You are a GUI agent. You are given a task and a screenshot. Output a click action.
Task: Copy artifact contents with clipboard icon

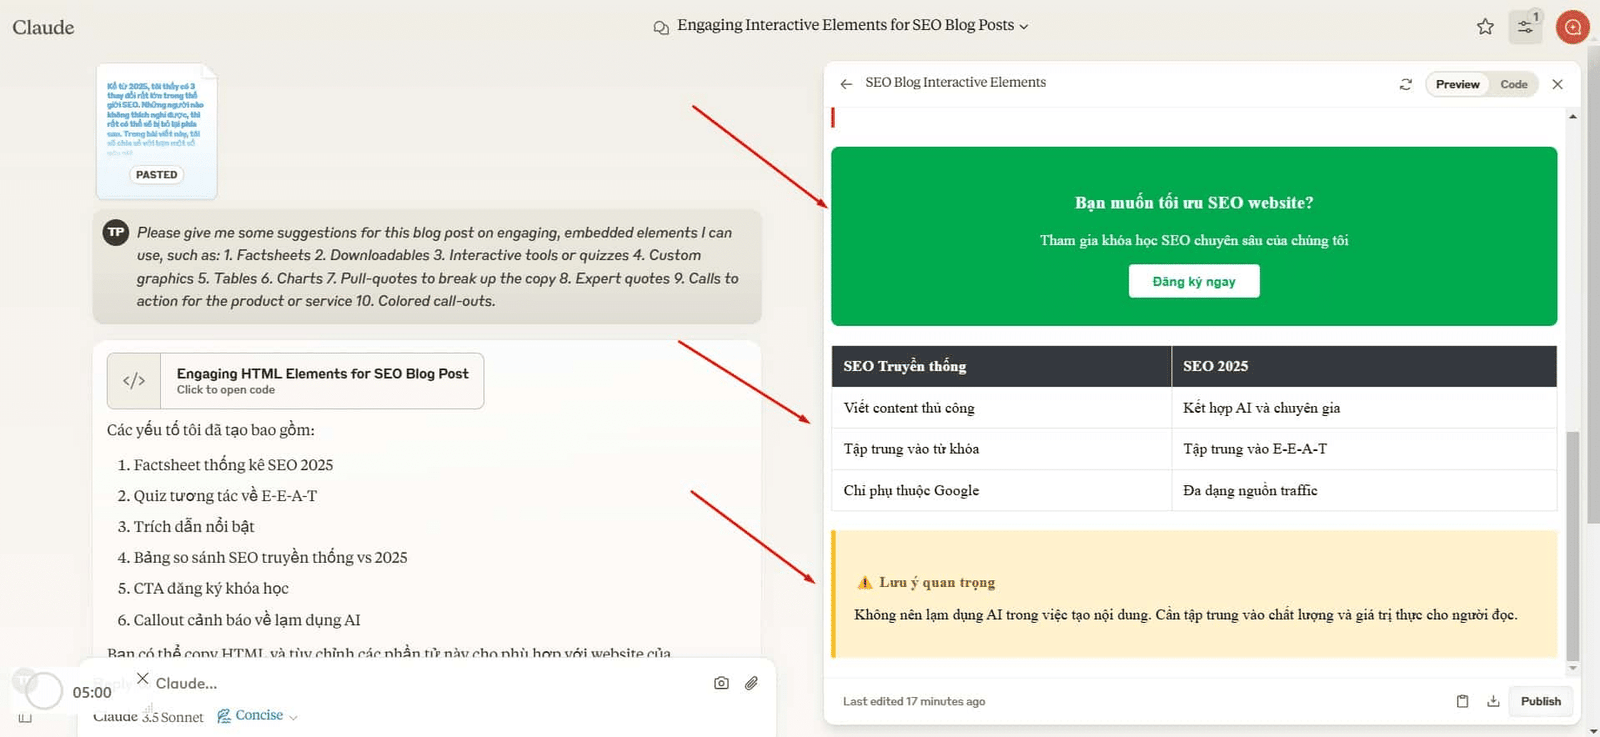1462,701
